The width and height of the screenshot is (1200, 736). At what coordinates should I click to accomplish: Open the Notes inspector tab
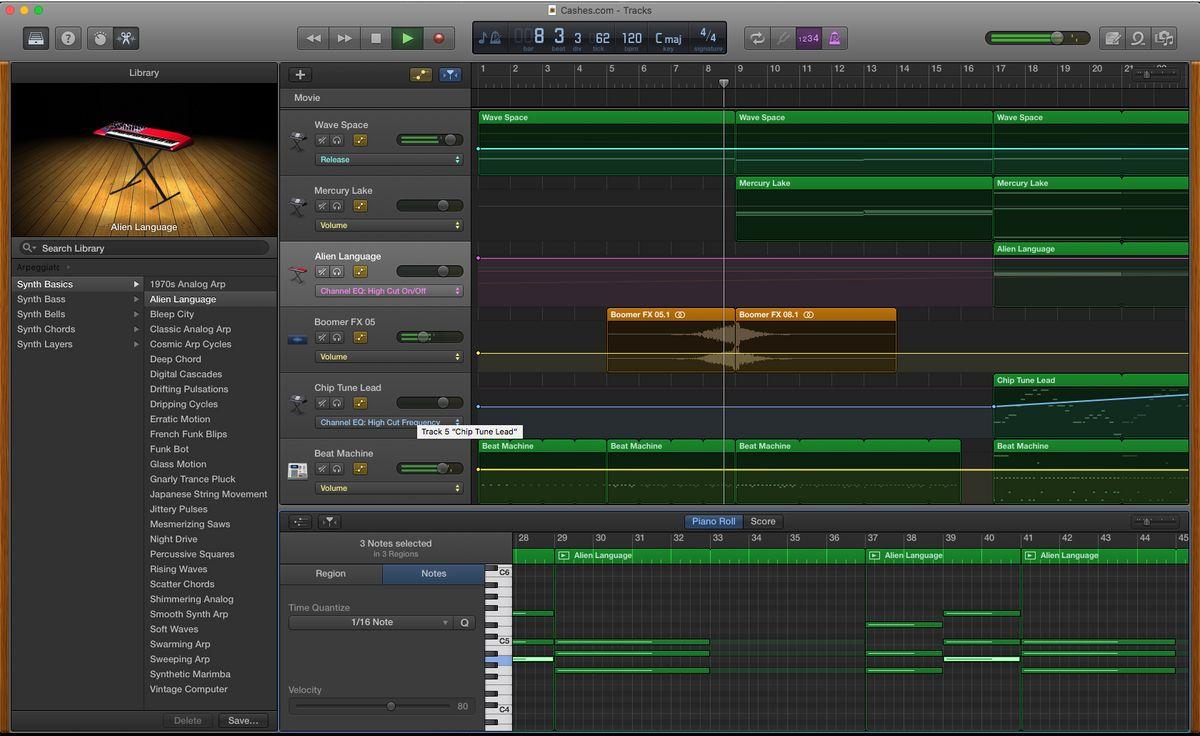[434, 574]
